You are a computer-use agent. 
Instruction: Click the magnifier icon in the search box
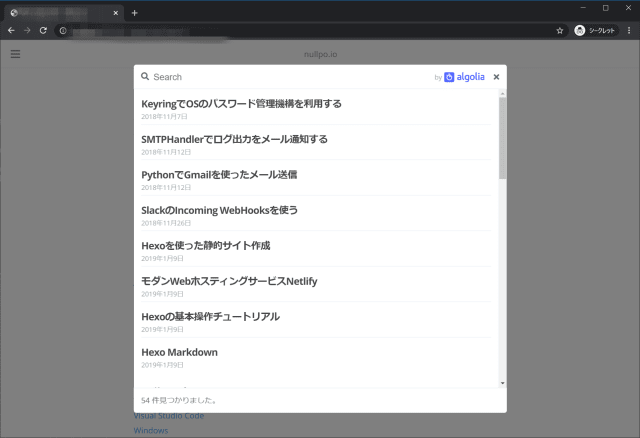tap(145, 76)
